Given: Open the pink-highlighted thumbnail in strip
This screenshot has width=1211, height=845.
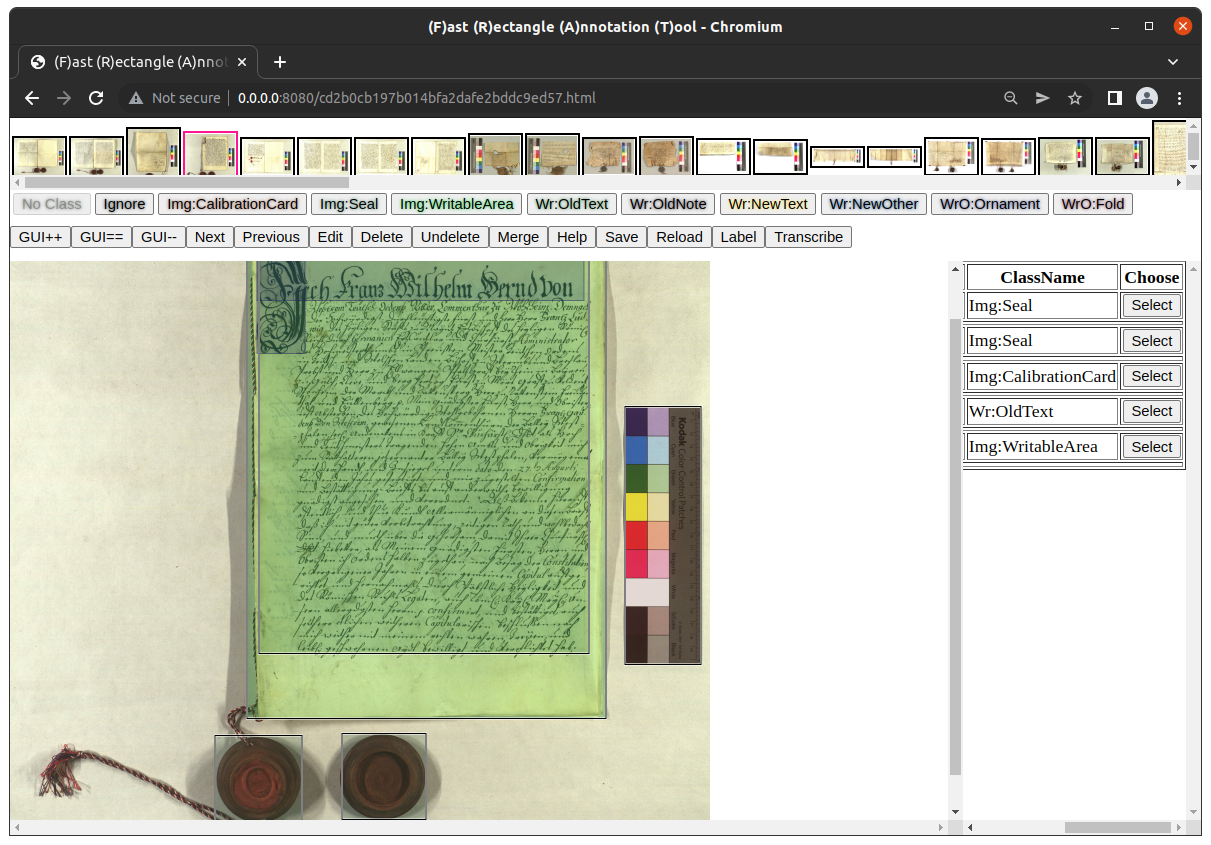Looking at the screenshot, I should 210,154.
